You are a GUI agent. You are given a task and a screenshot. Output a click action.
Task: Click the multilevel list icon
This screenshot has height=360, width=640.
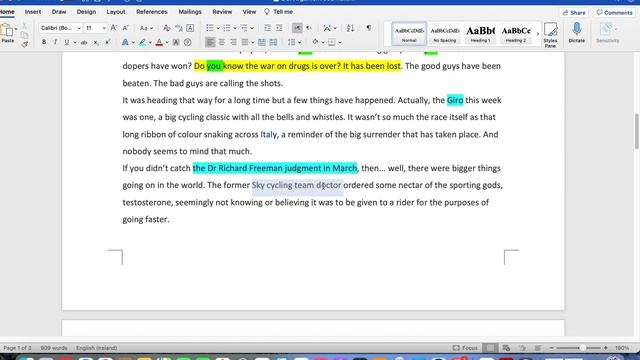[244, 28]
